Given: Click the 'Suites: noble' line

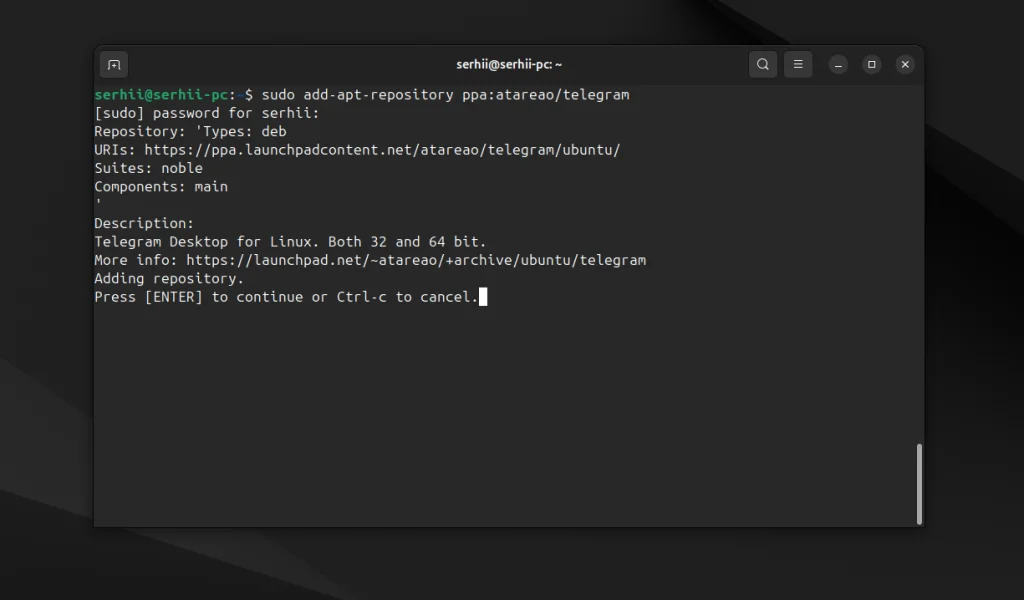Looking at the screenshot, I should tap(148, 168).
